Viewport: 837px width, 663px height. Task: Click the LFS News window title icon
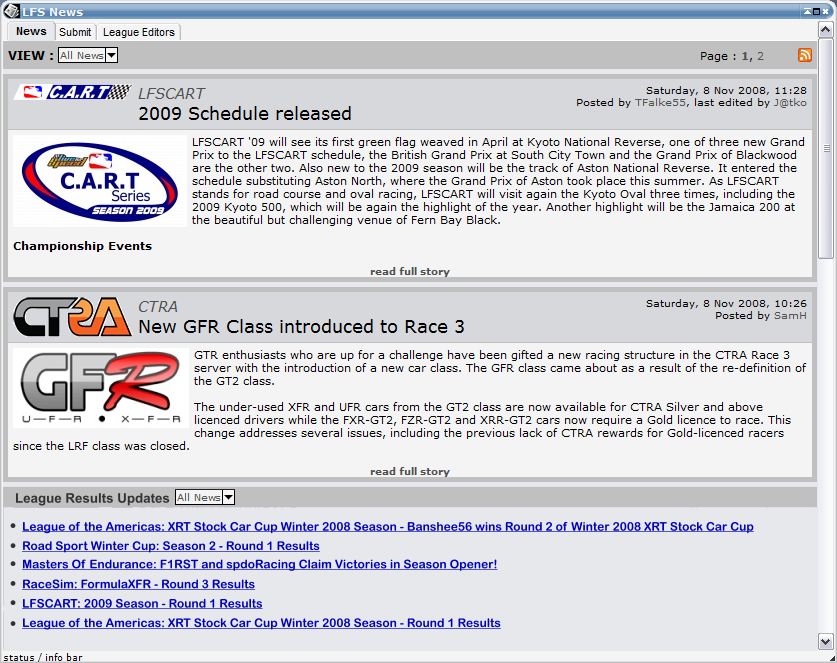point(12,11)
